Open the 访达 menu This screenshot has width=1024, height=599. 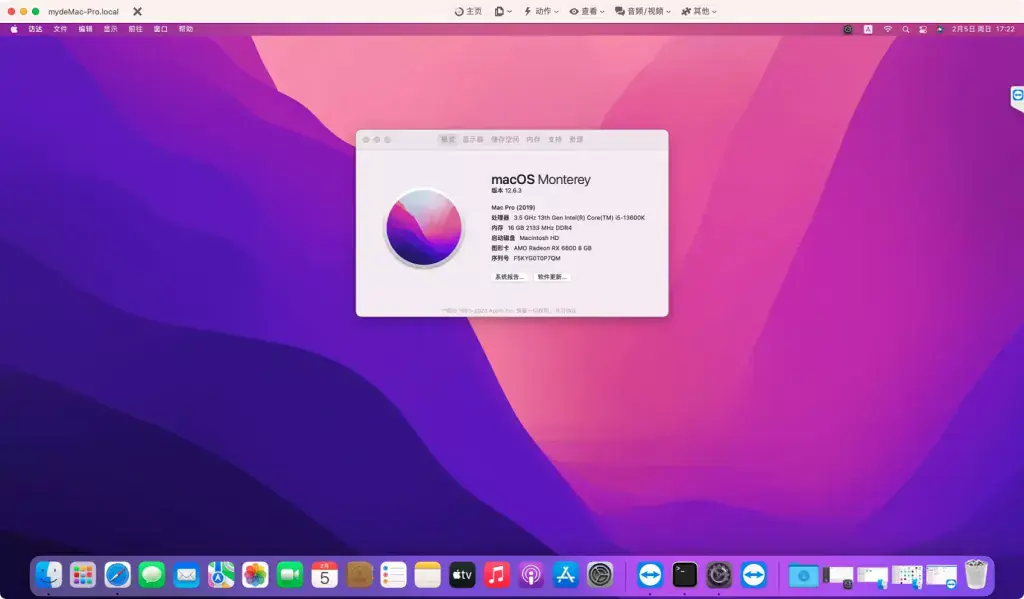pyautogui.click(x=35, y=29)
